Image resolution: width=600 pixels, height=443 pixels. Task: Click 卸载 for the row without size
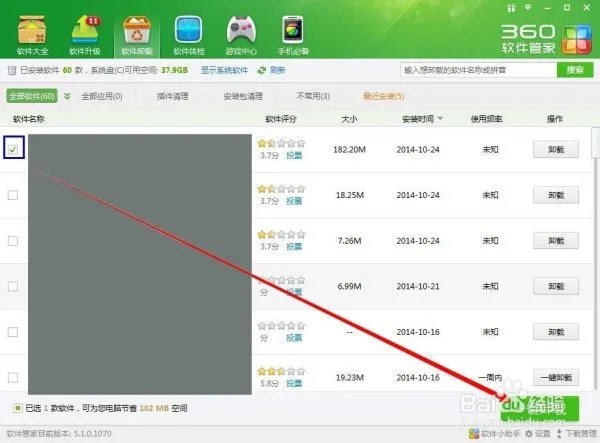(x=556, y=332)
